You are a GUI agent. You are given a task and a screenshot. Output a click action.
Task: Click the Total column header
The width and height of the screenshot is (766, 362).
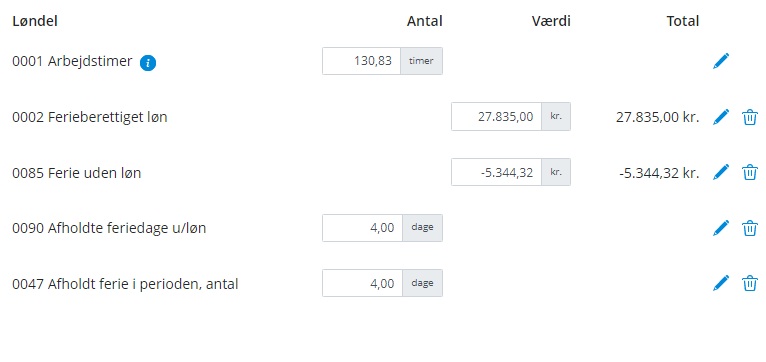coord(683,21)
